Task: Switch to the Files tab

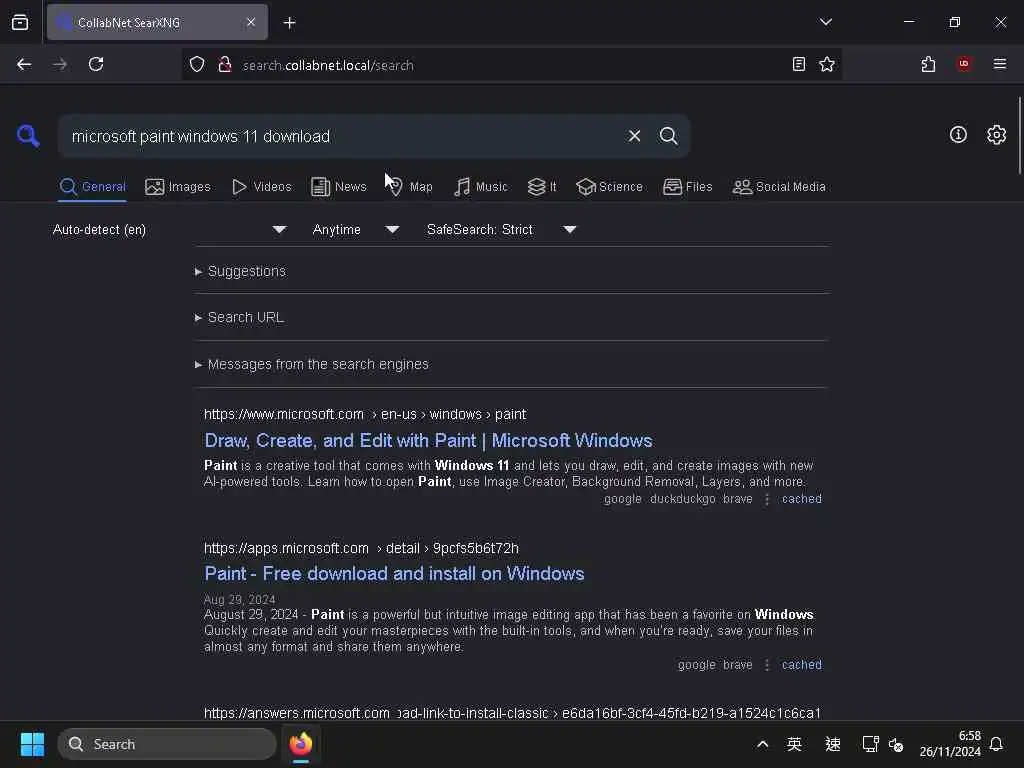Action: 687,187
